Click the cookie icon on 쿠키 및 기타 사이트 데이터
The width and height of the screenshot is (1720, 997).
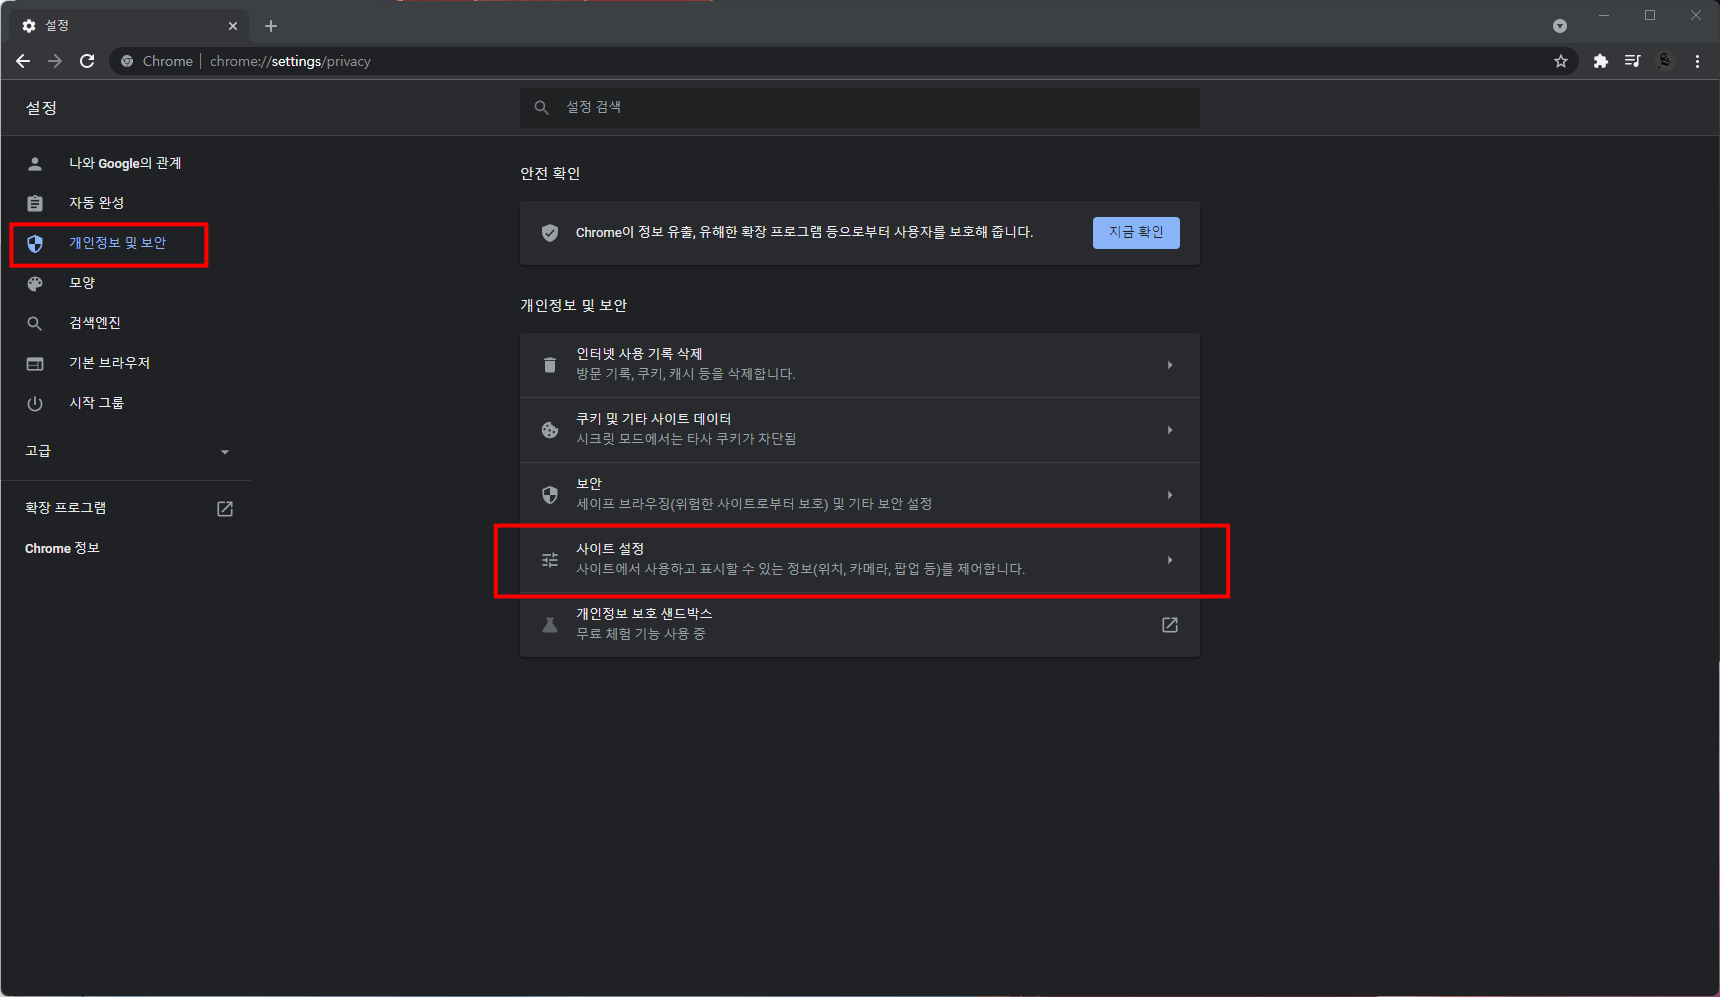[550, 430]
